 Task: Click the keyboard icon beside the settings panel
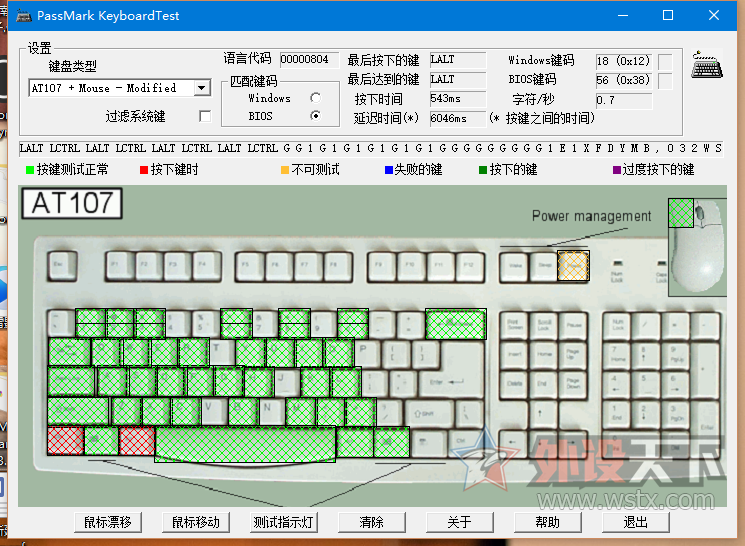707,65
